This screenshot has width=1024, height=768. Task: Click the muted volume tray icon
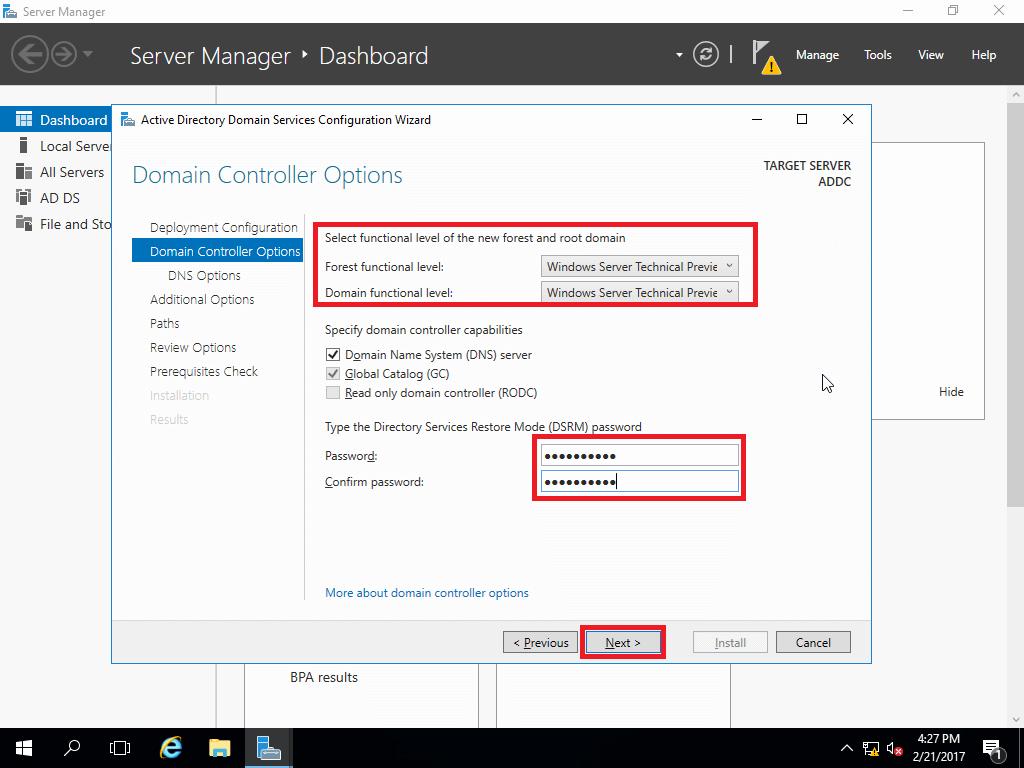click(894, 748)
